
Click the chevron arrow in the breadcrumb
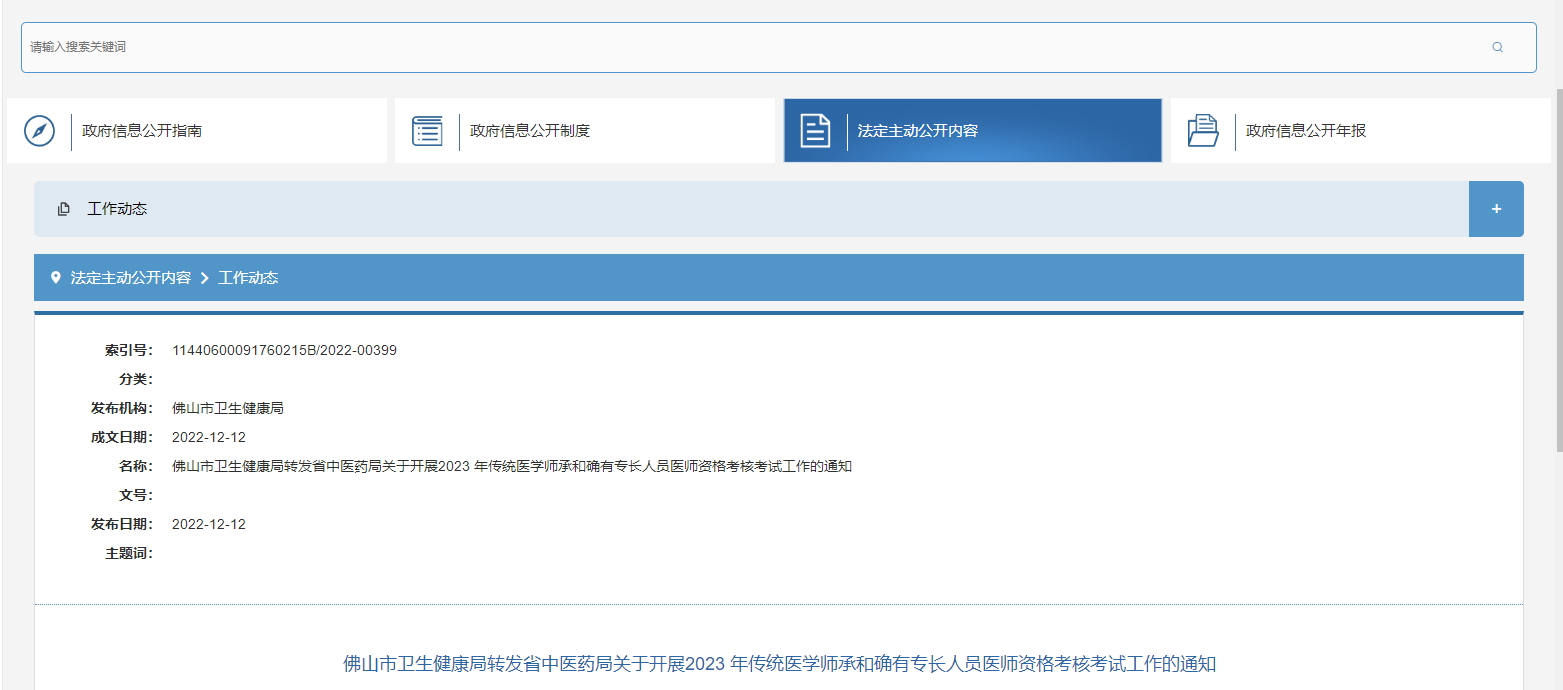tap(204, 278)
